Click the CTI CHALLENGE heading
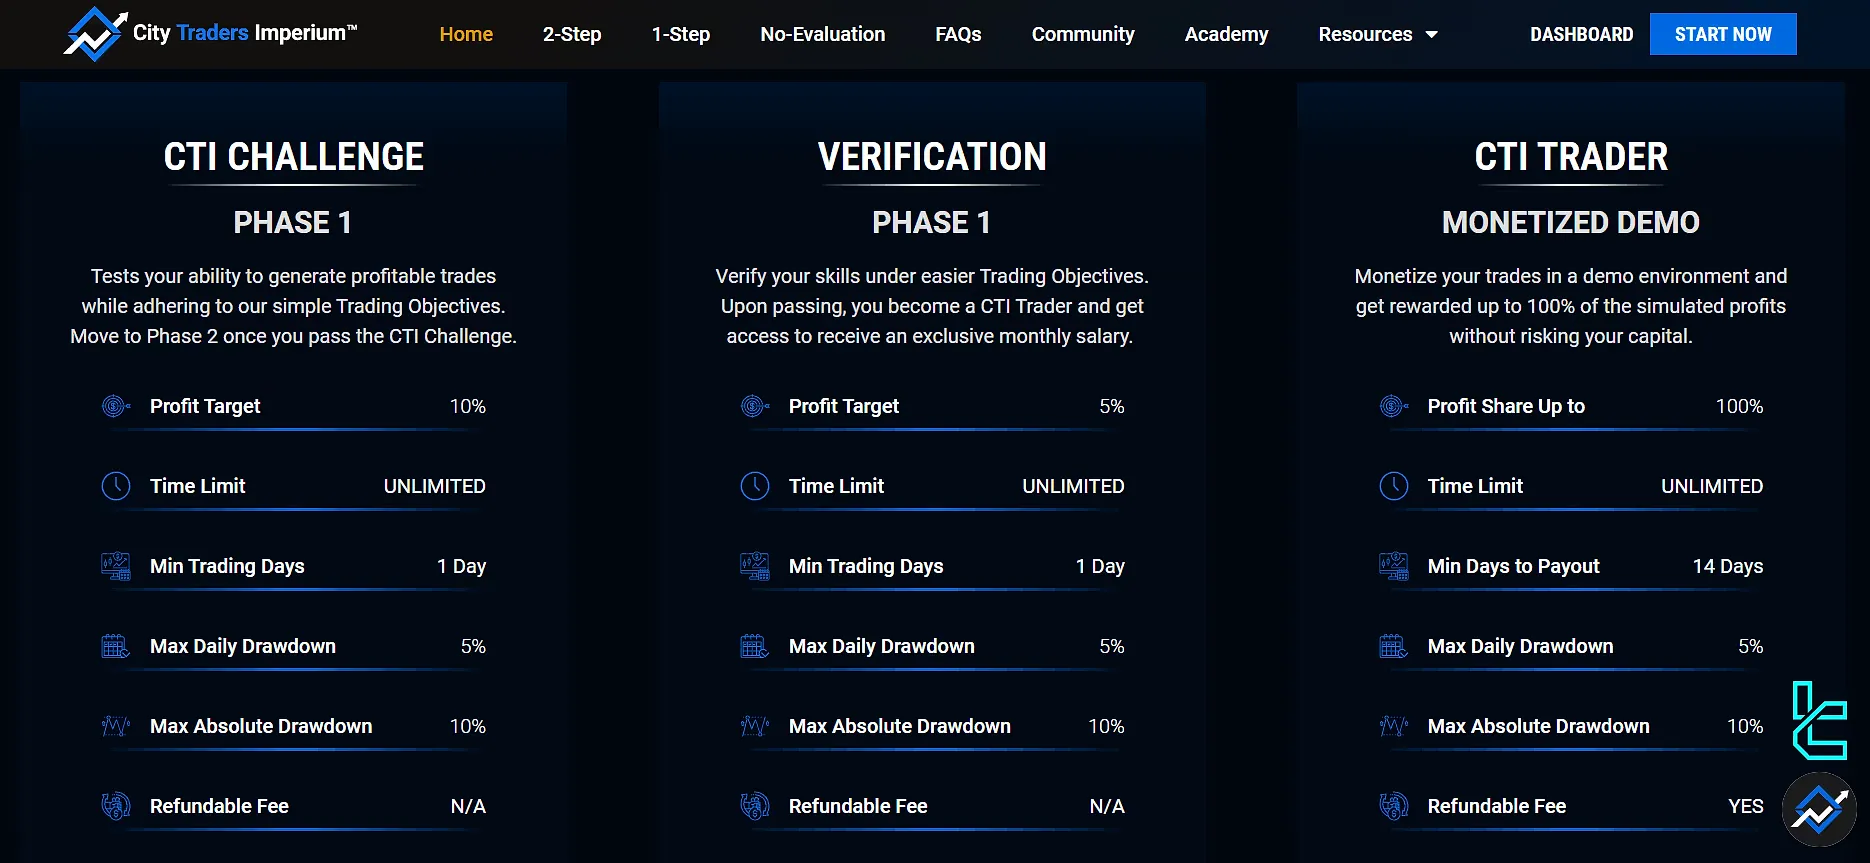This screenshot has width=1870, height=863. (294, 157)
